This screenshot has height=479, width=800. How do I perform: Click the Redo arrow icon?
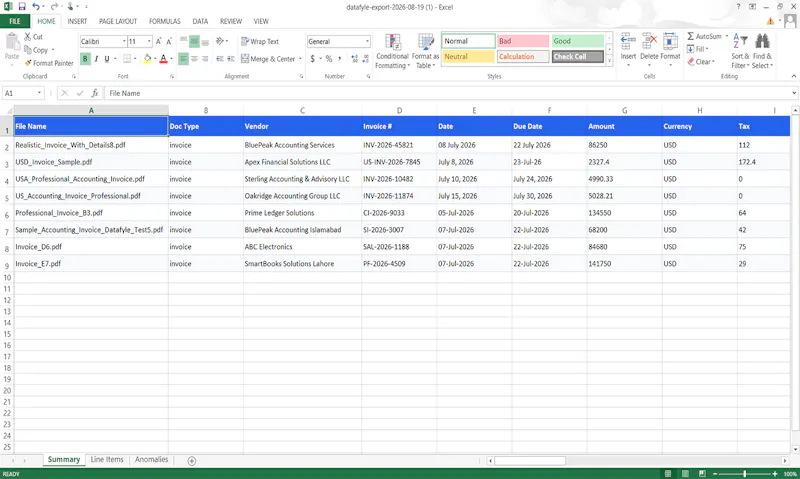[x=54, y=7]
